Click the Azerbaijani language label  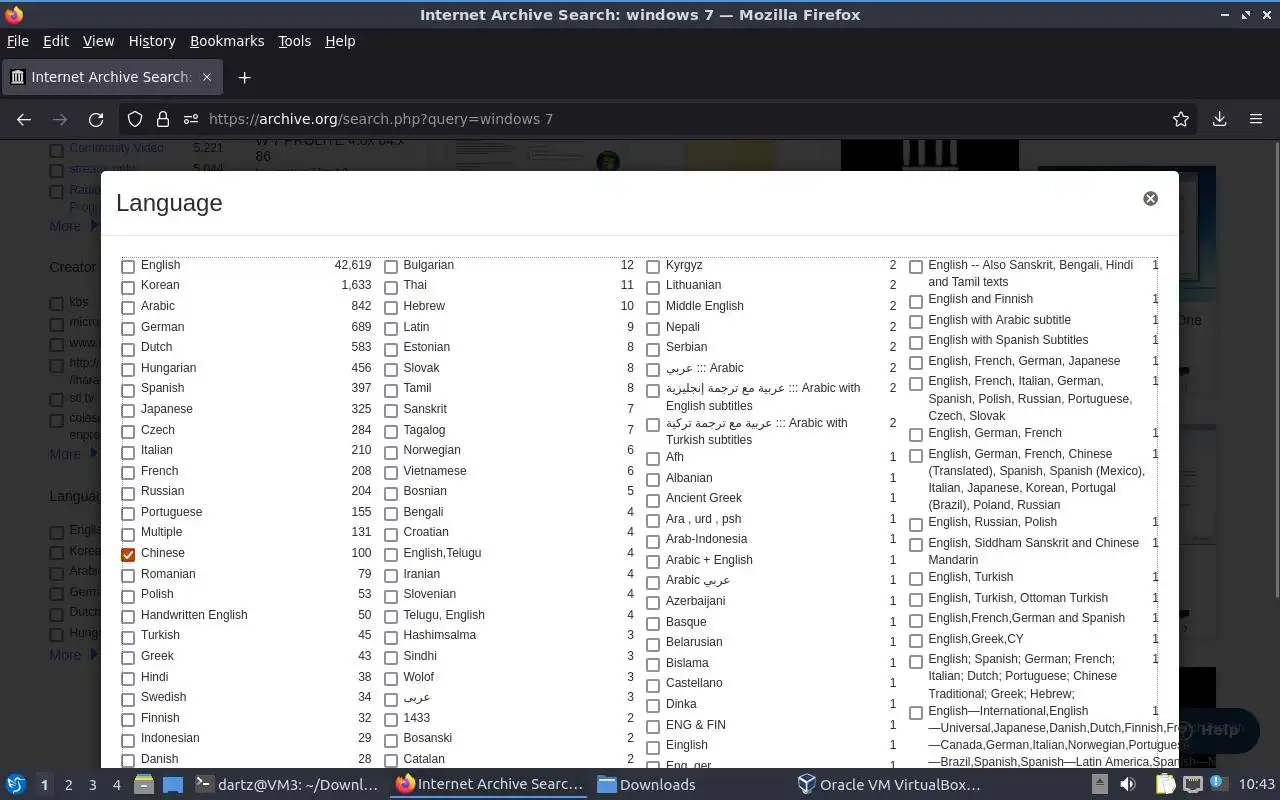[x=695, y=601]
